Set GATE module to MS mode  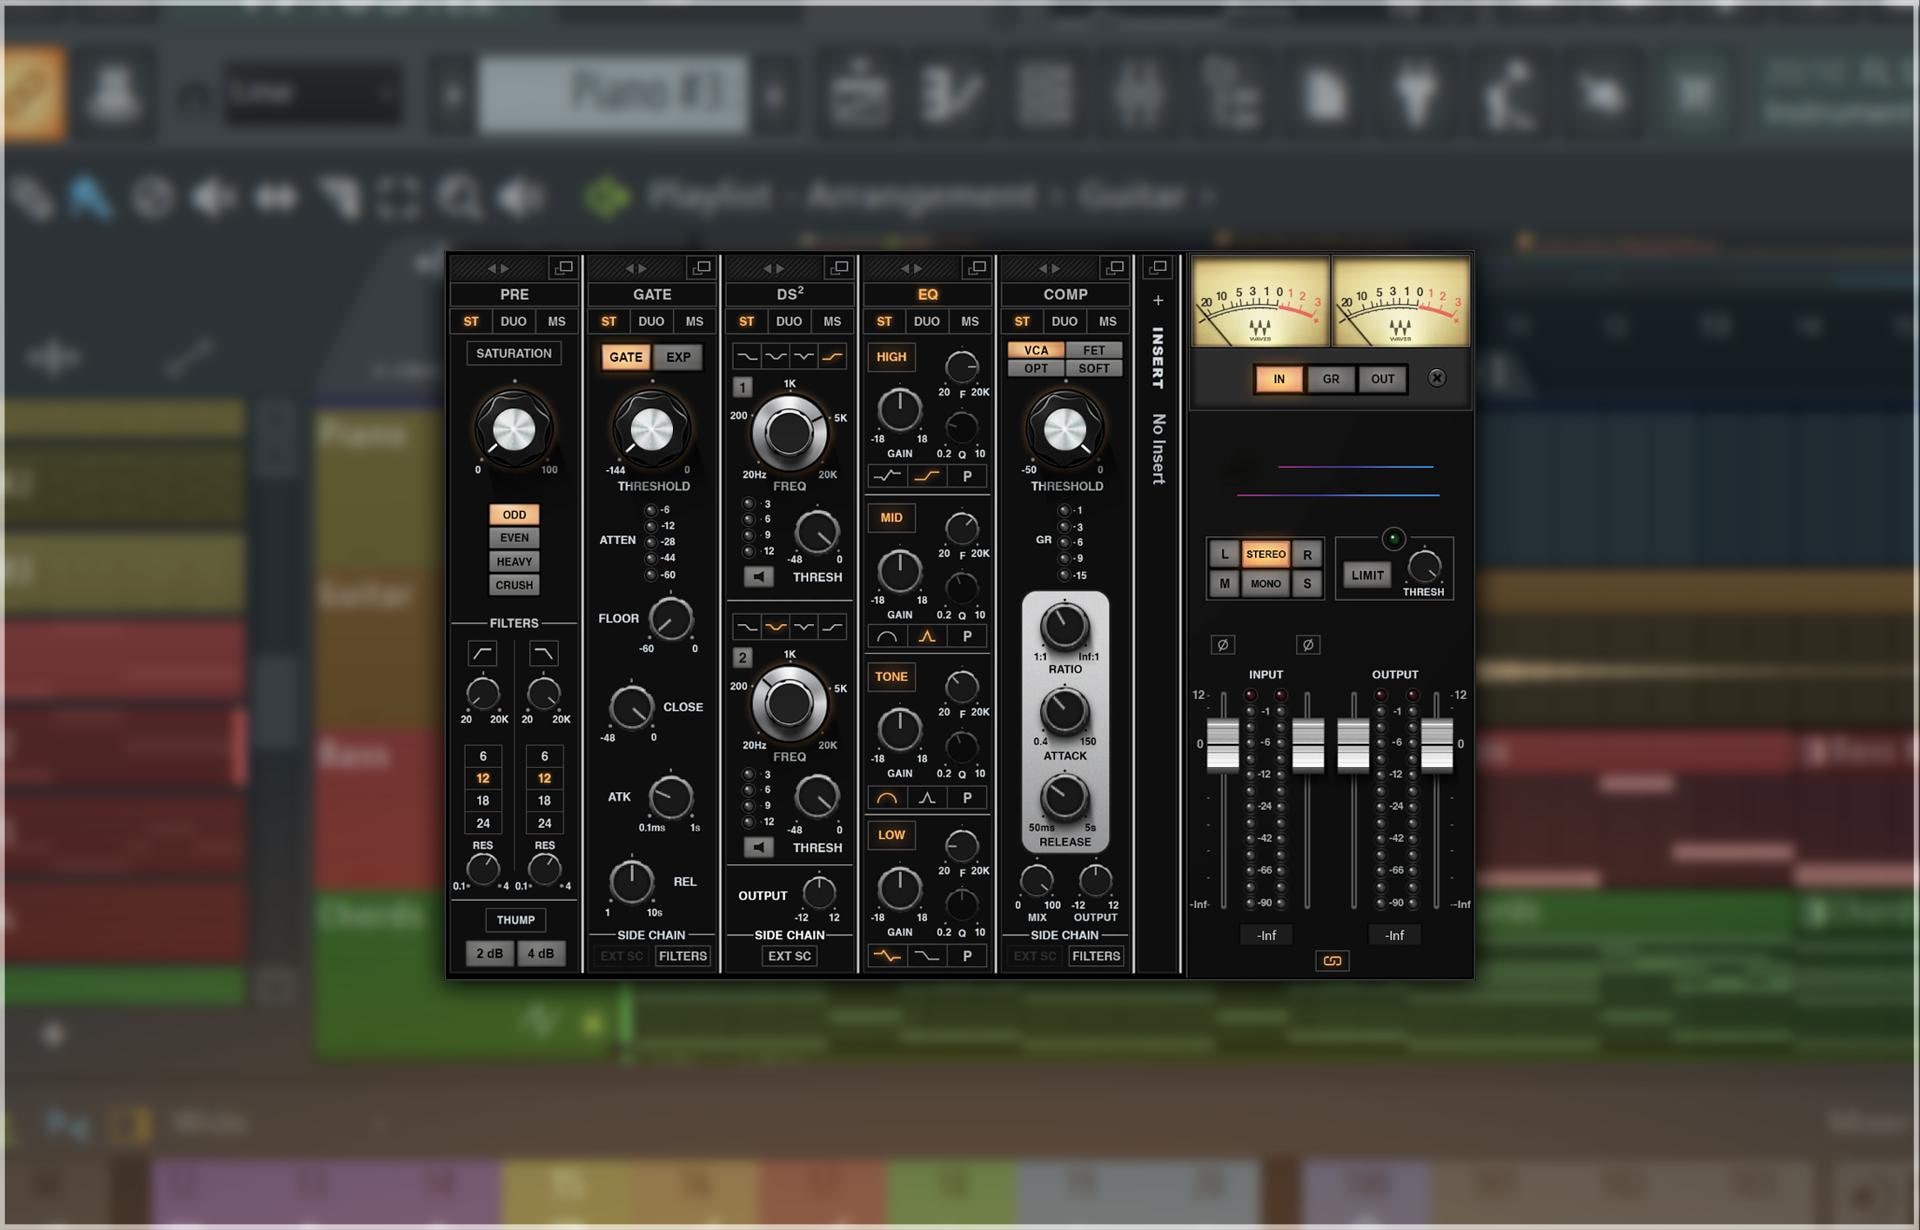694,322
